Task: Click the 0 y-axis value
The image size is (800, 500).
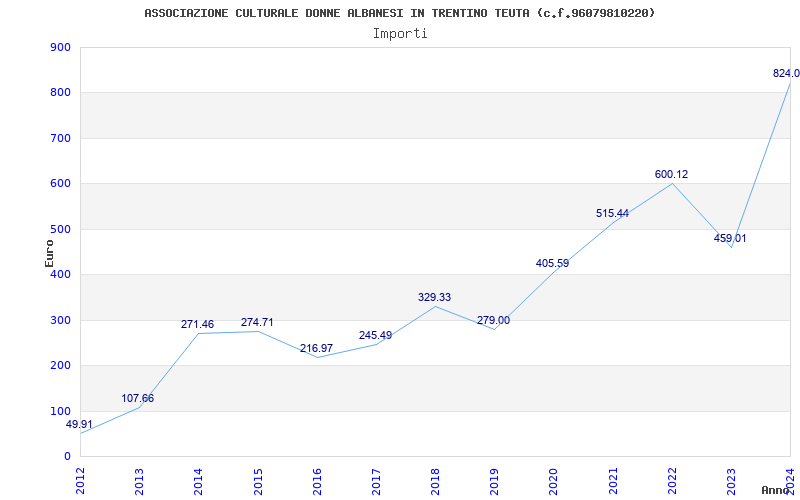Action: pyautogui.click(x=68, y=456)
